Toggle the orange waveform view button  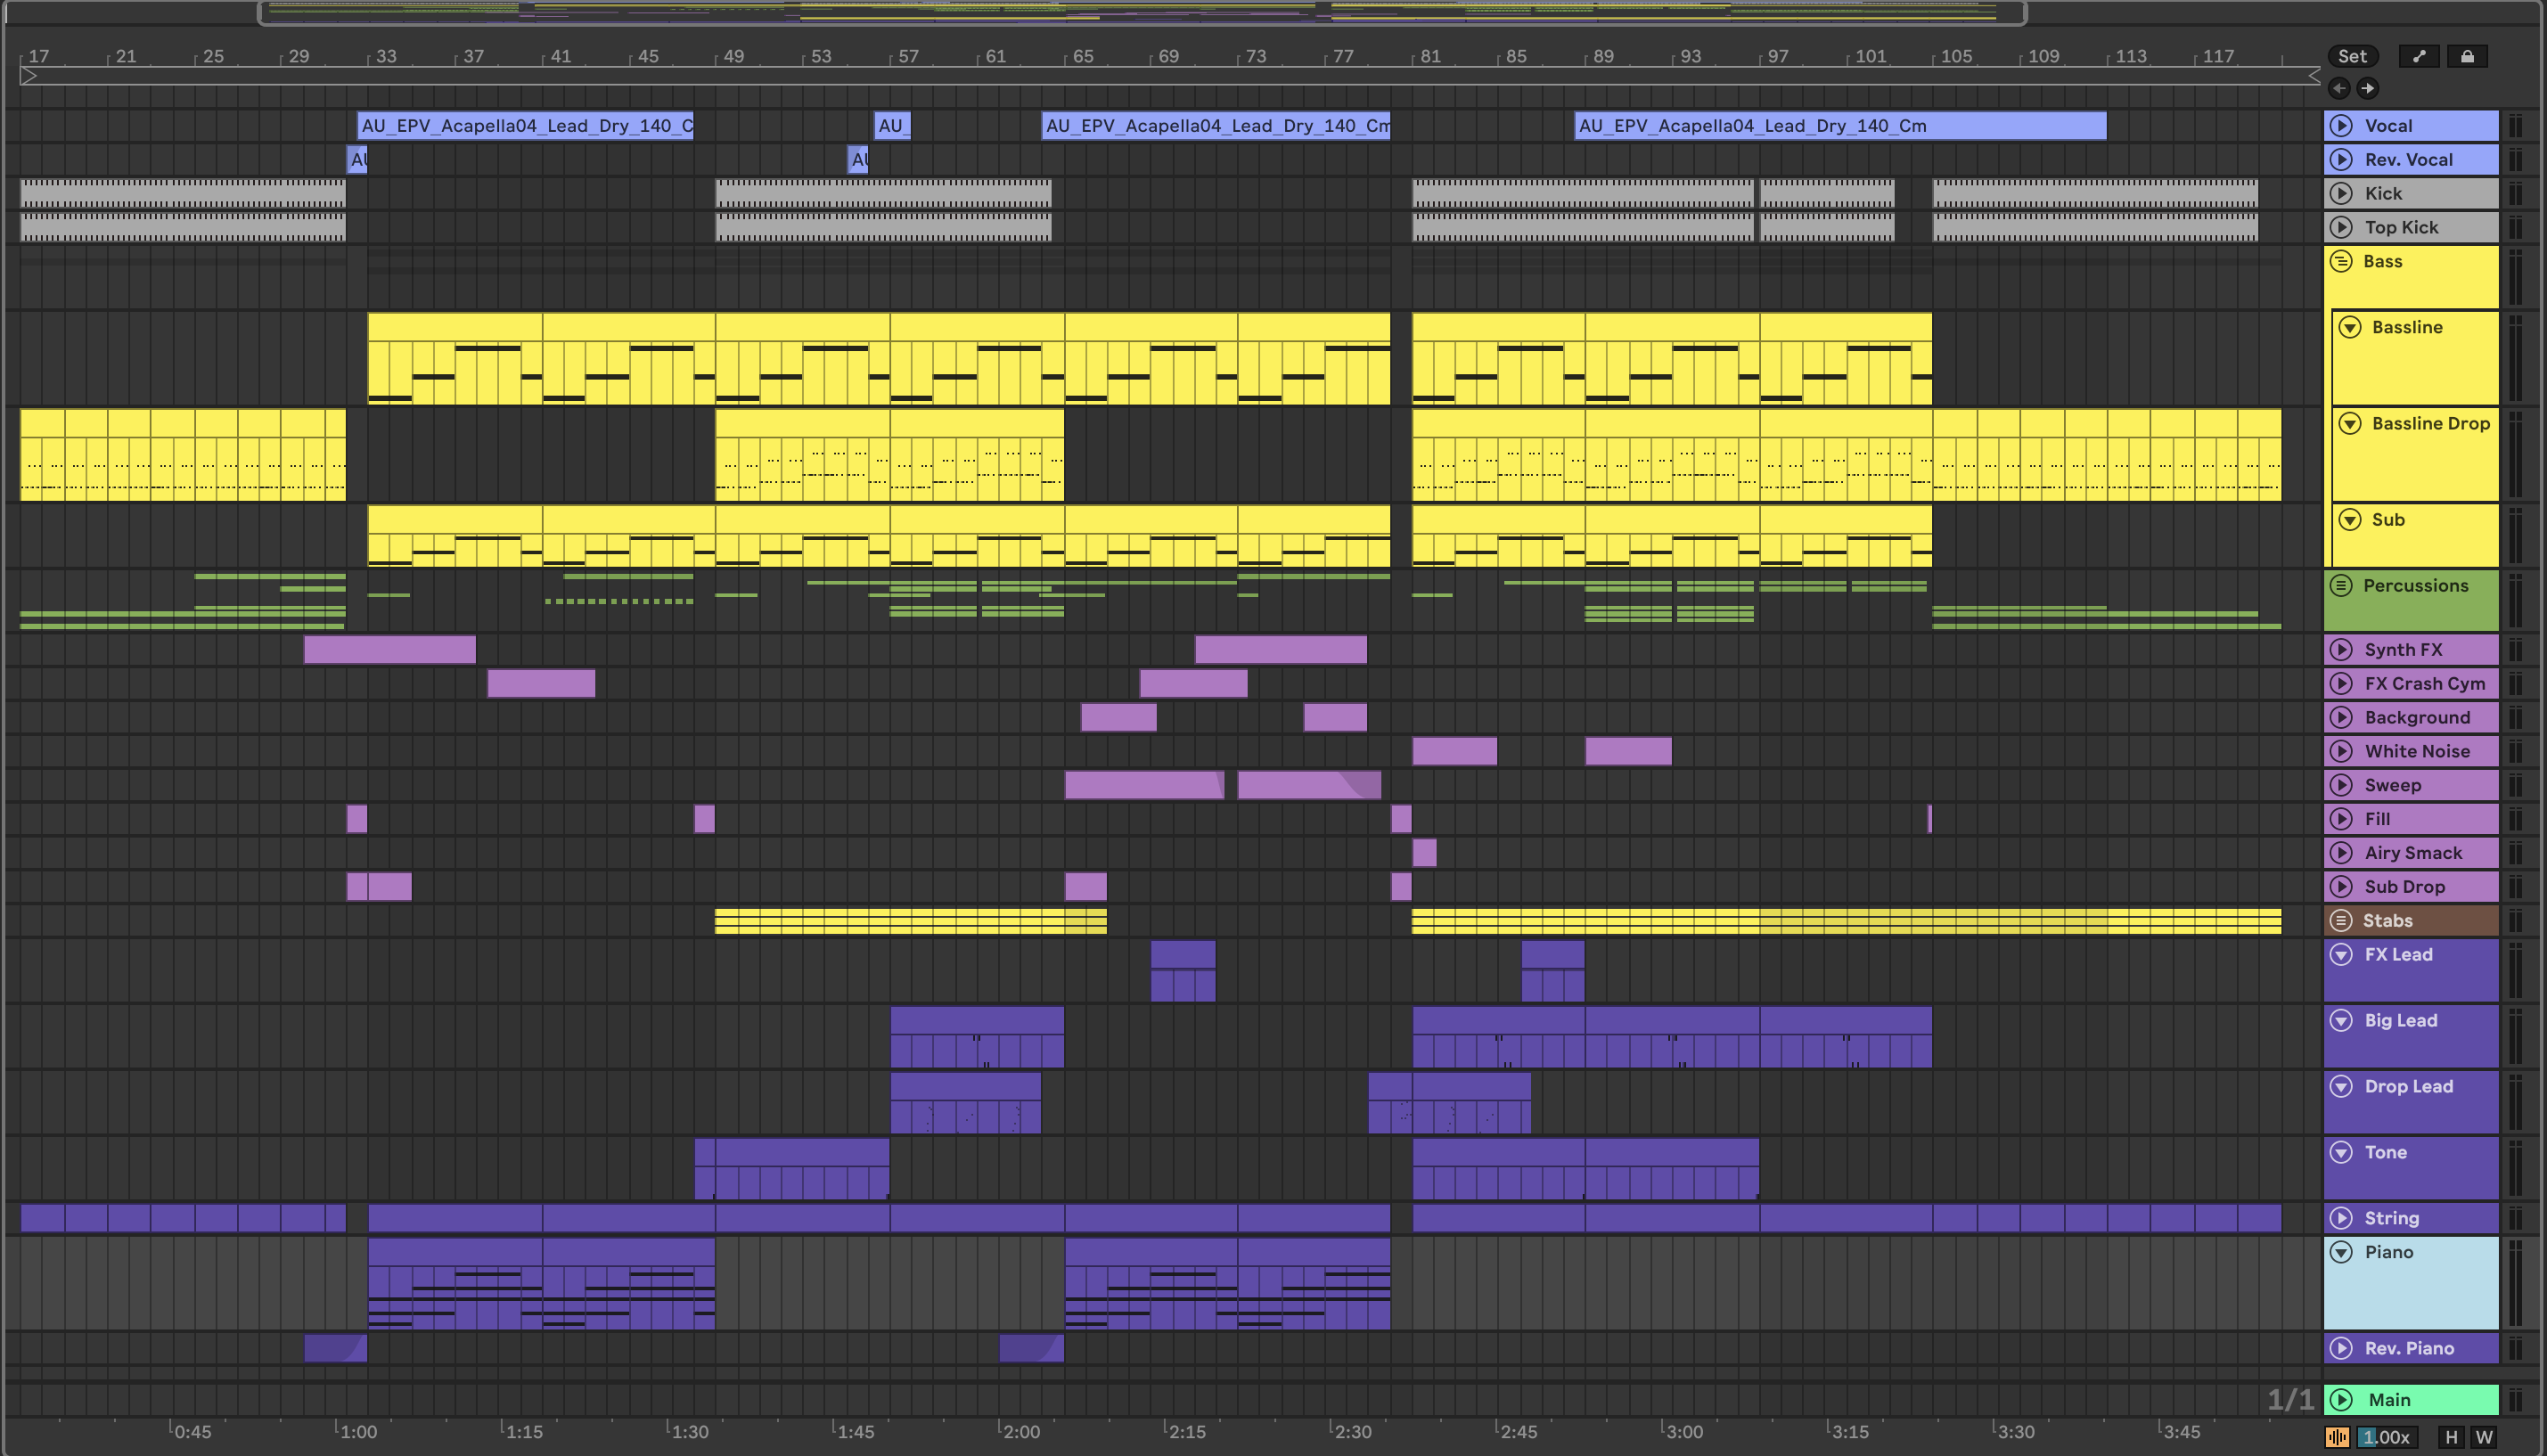click(2337, 1437)
